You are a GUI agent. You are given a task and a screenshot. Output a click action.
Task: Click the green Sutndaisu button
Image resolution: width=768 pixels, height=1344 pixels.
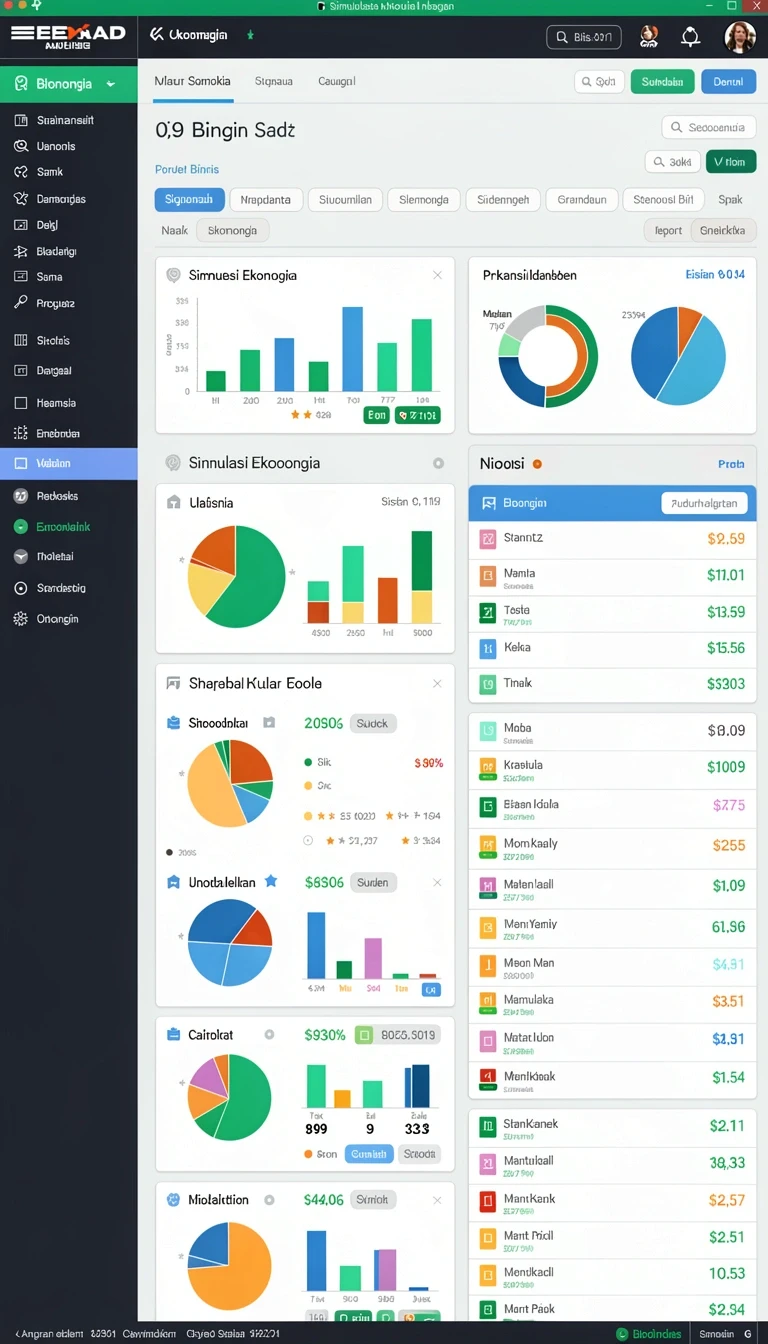tap(662, 82)
